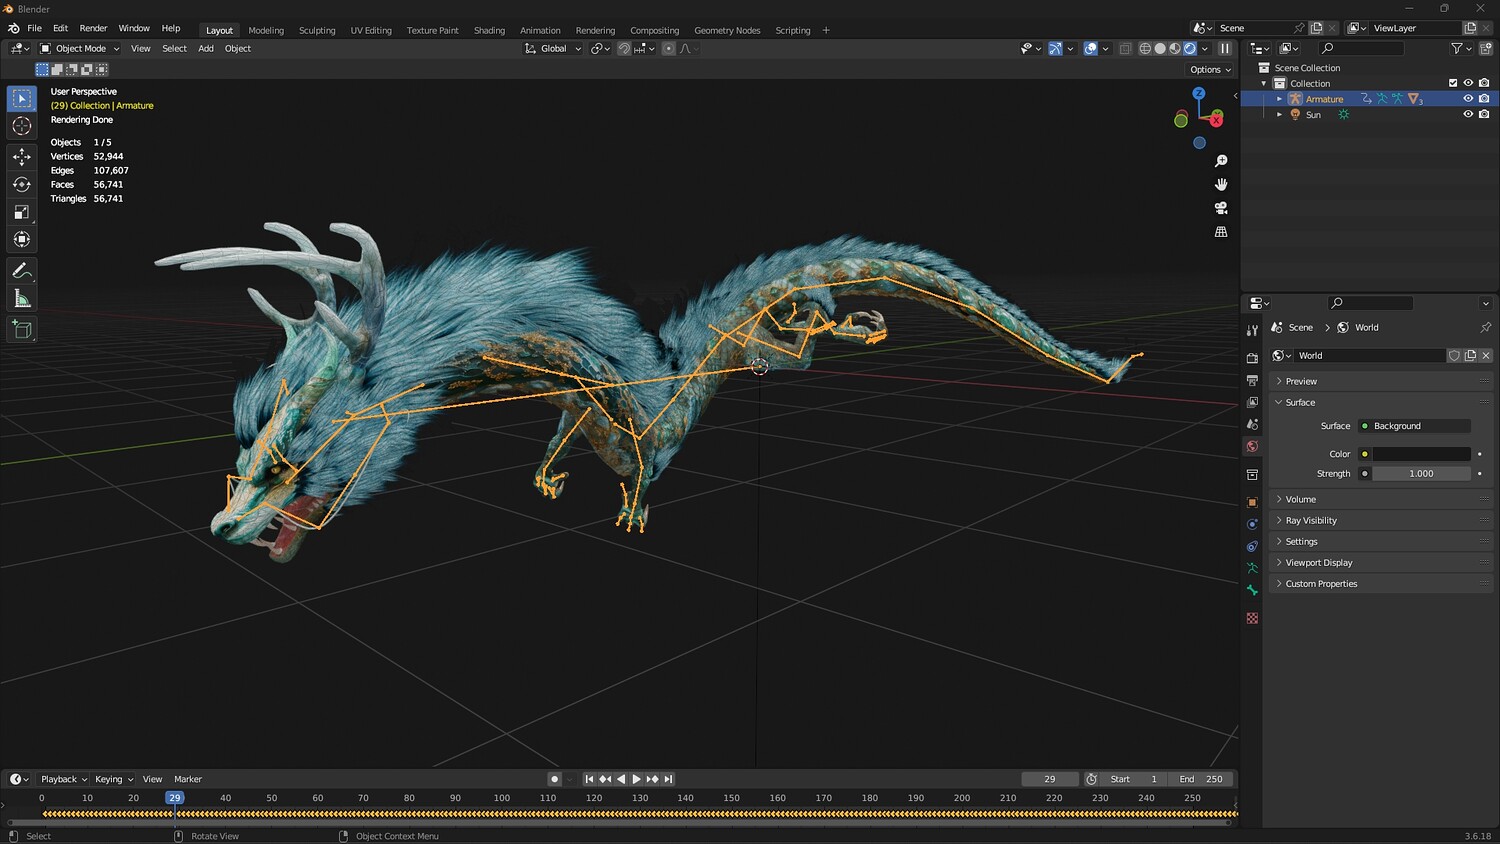The image size is (1500, 844).
Task: Open the Object Mode dropdown
Action: pos(80,48)
